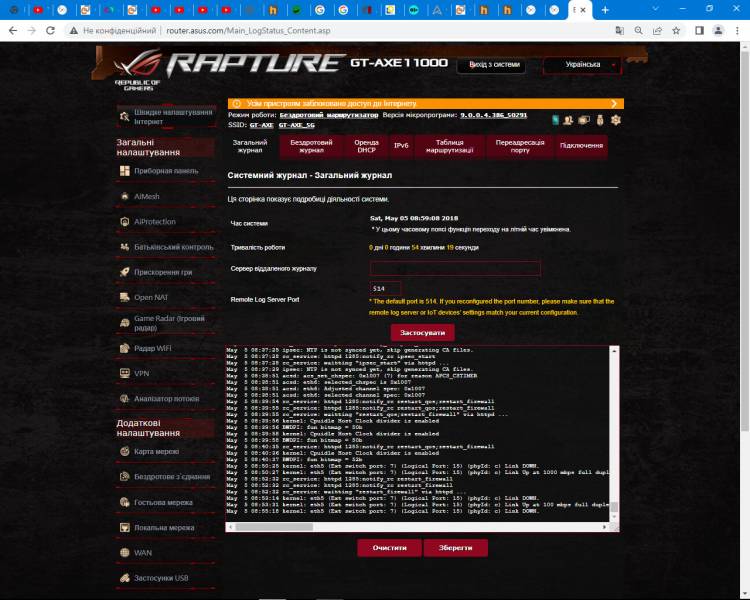Click the log horizontal scrollbar thumb
The height and width of the screenshot is (600, 750).
(275, 527)
